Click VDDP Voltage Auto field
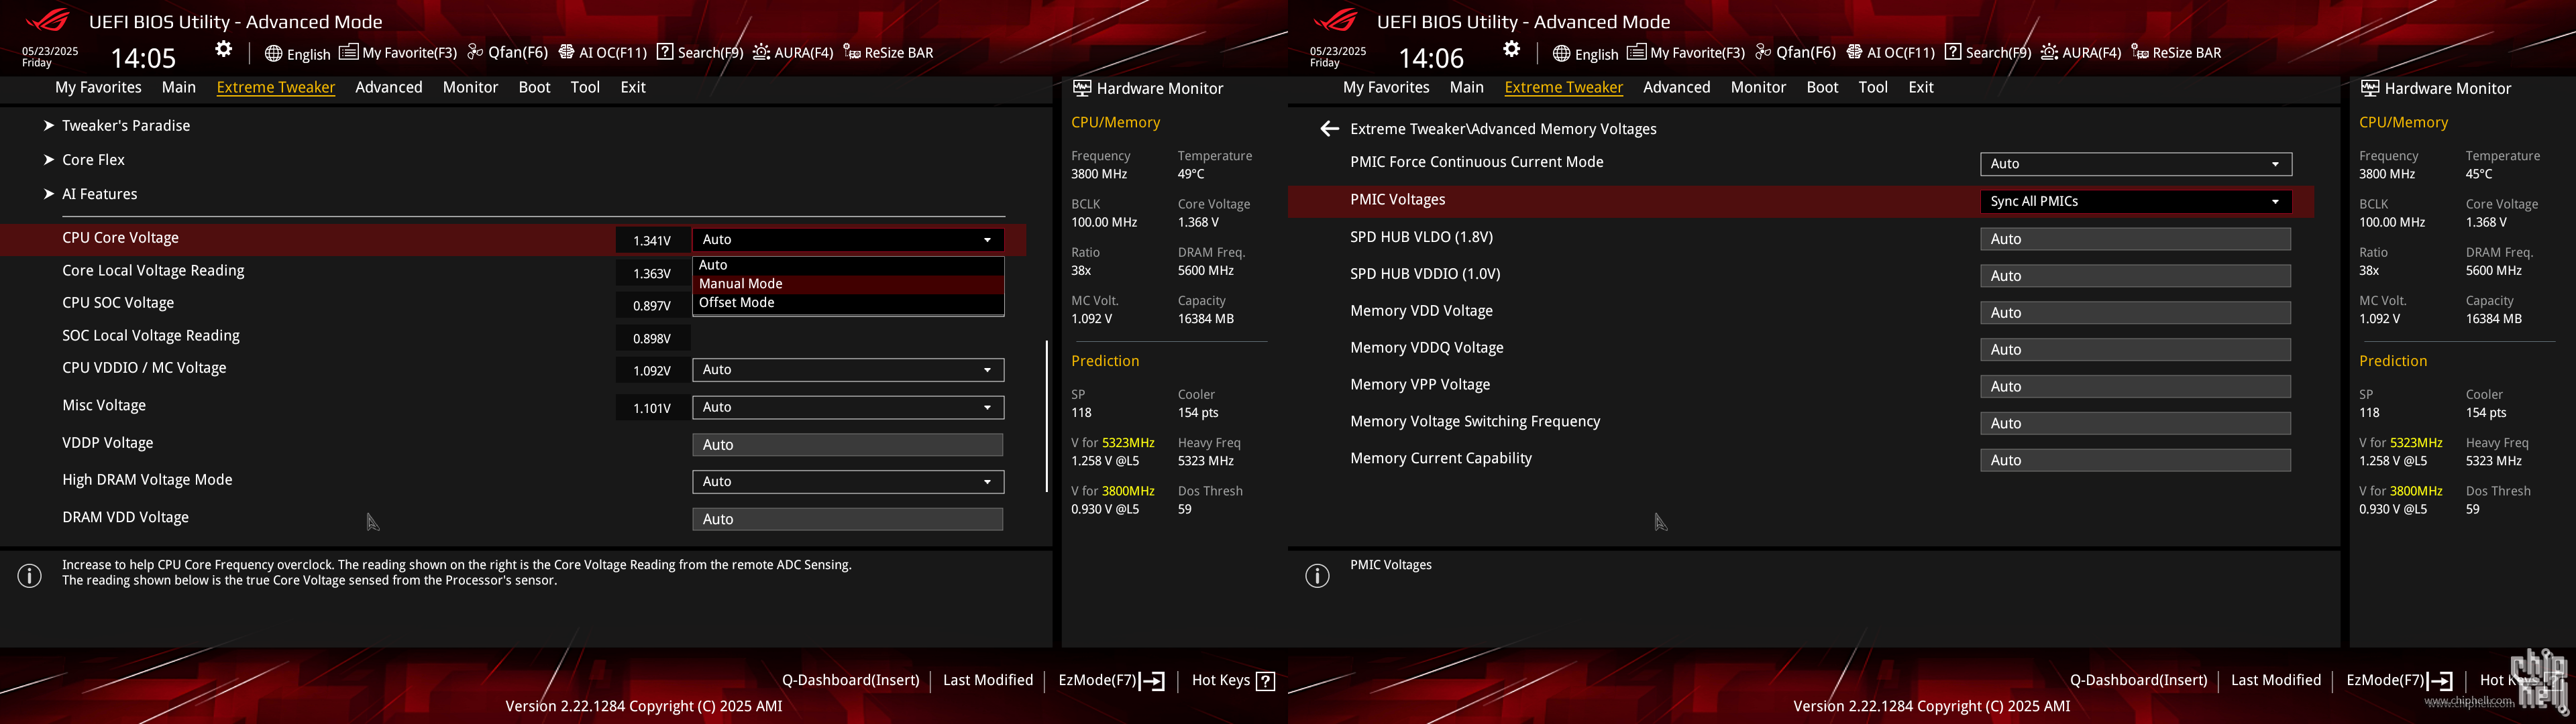2576x724 pixels. (848, 445)
